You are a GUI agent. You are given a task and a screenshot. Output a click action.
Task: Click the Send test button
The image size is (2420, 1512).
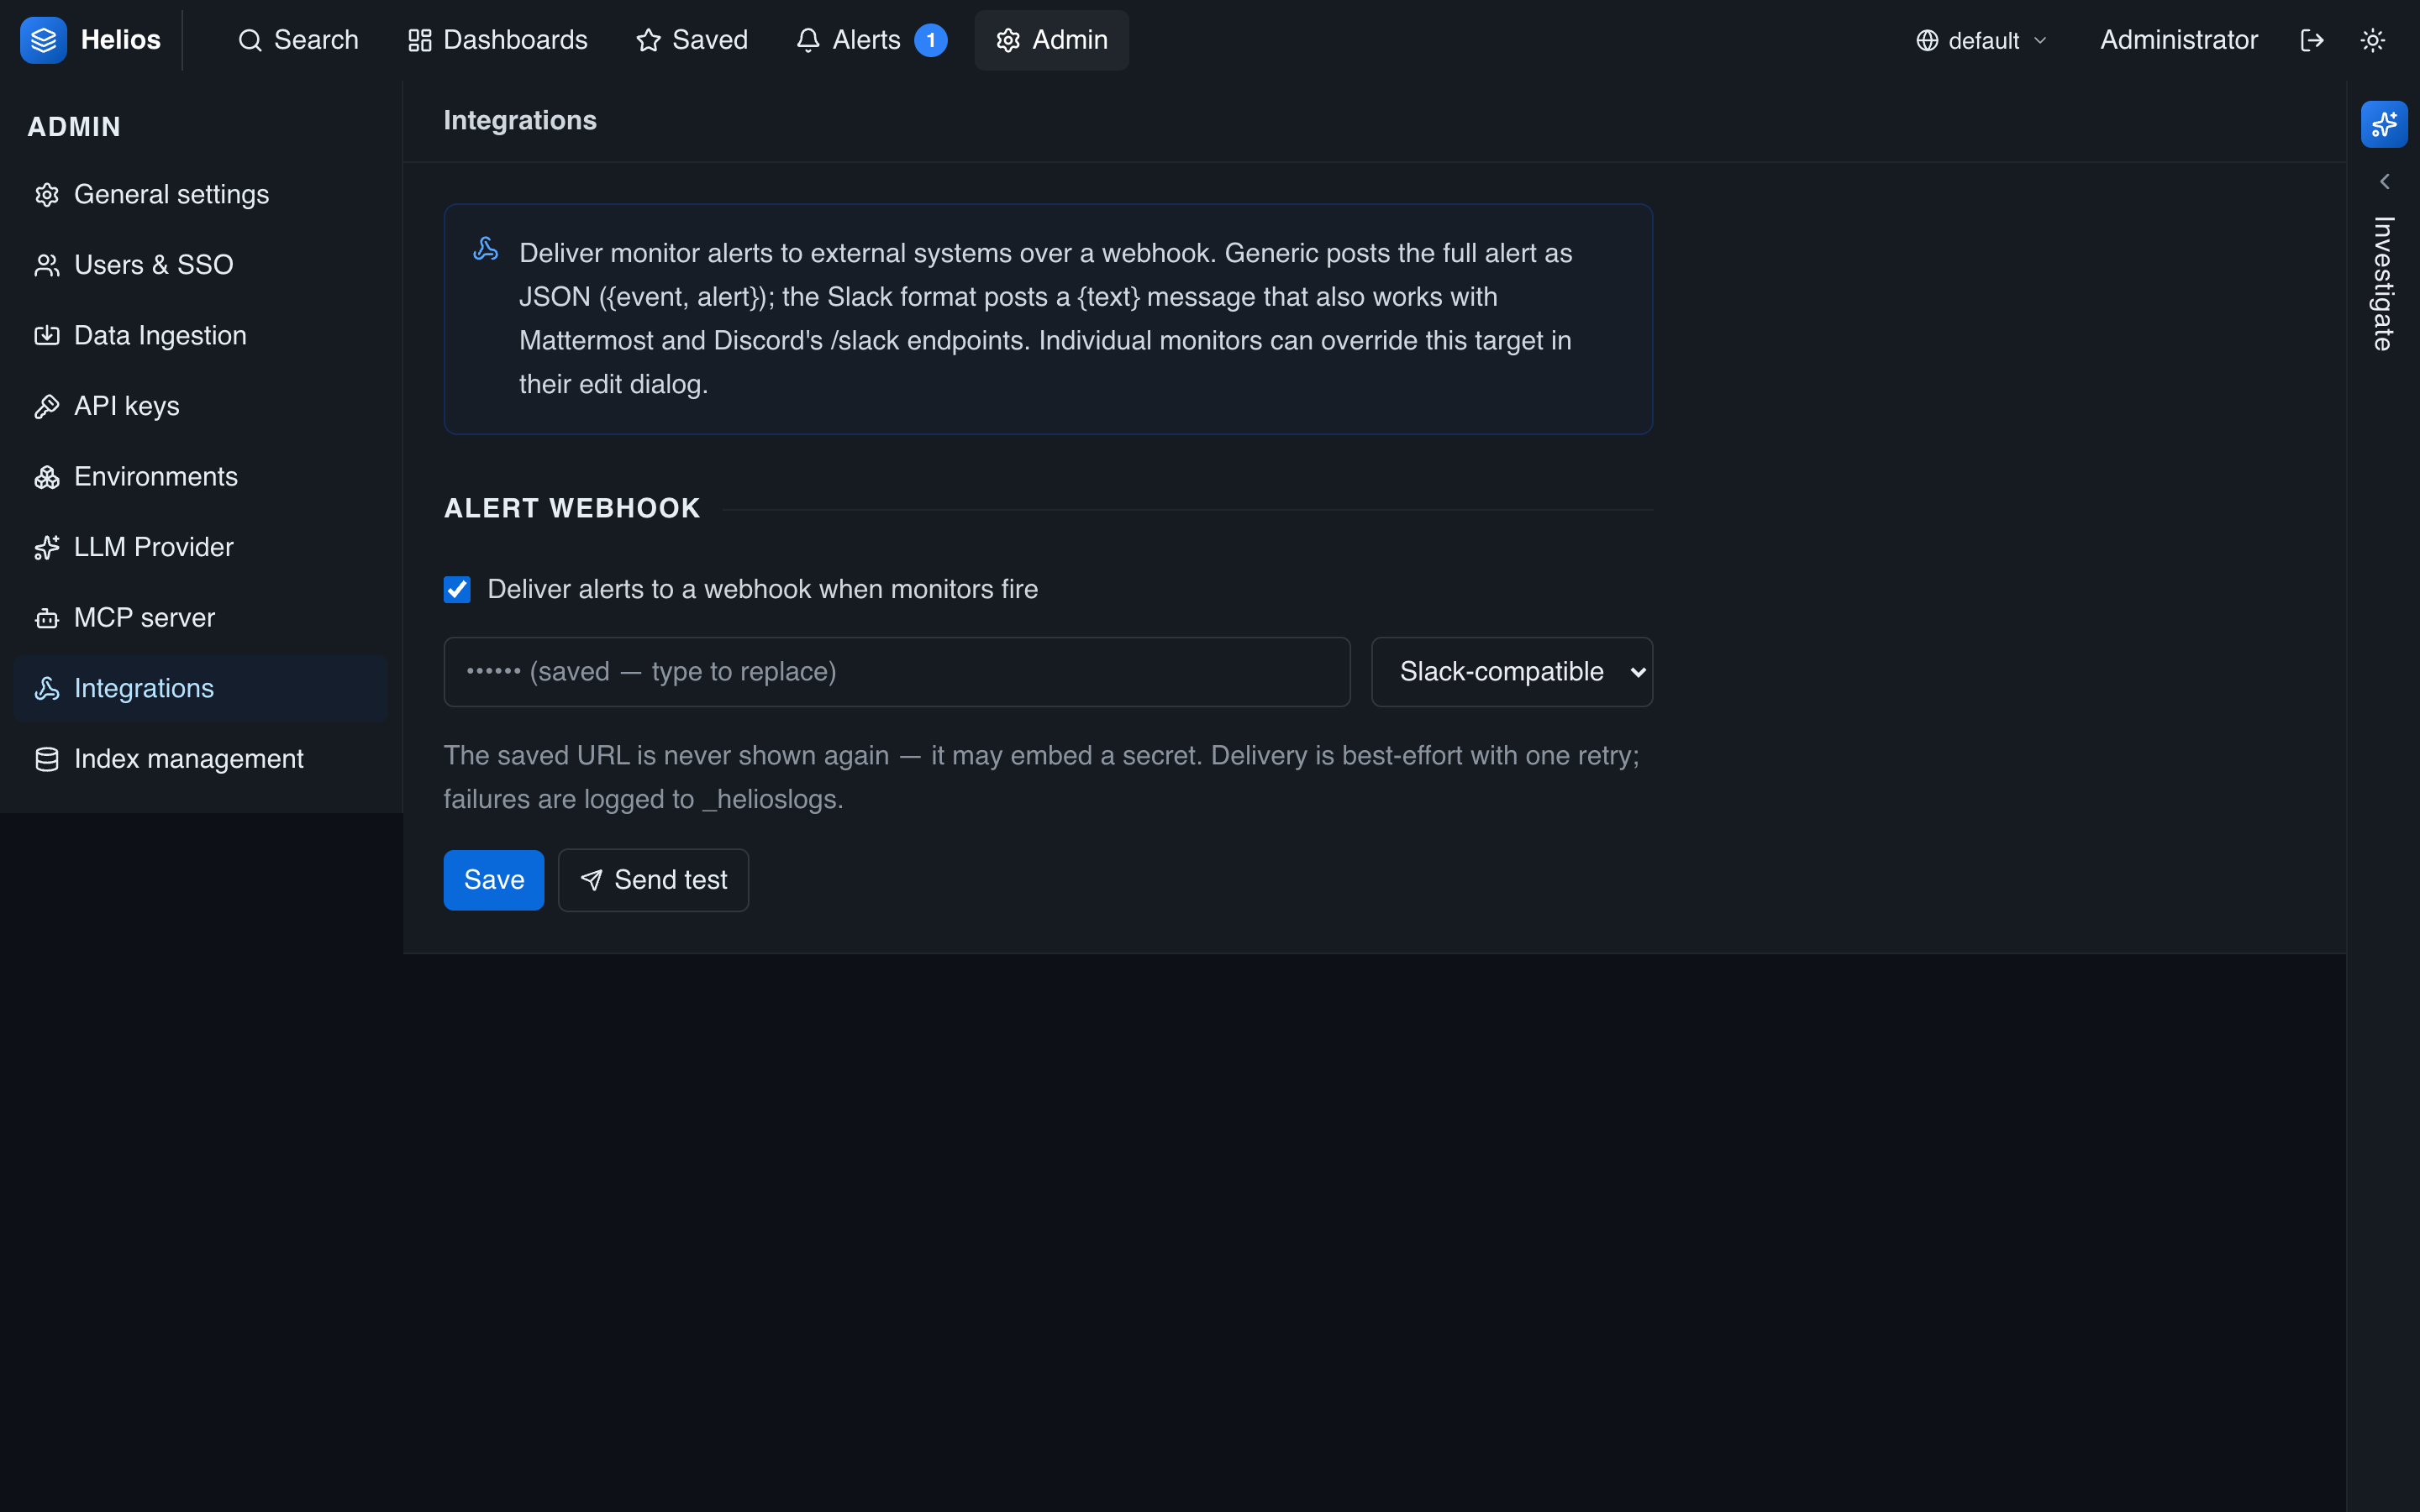(x=653, y=880)
